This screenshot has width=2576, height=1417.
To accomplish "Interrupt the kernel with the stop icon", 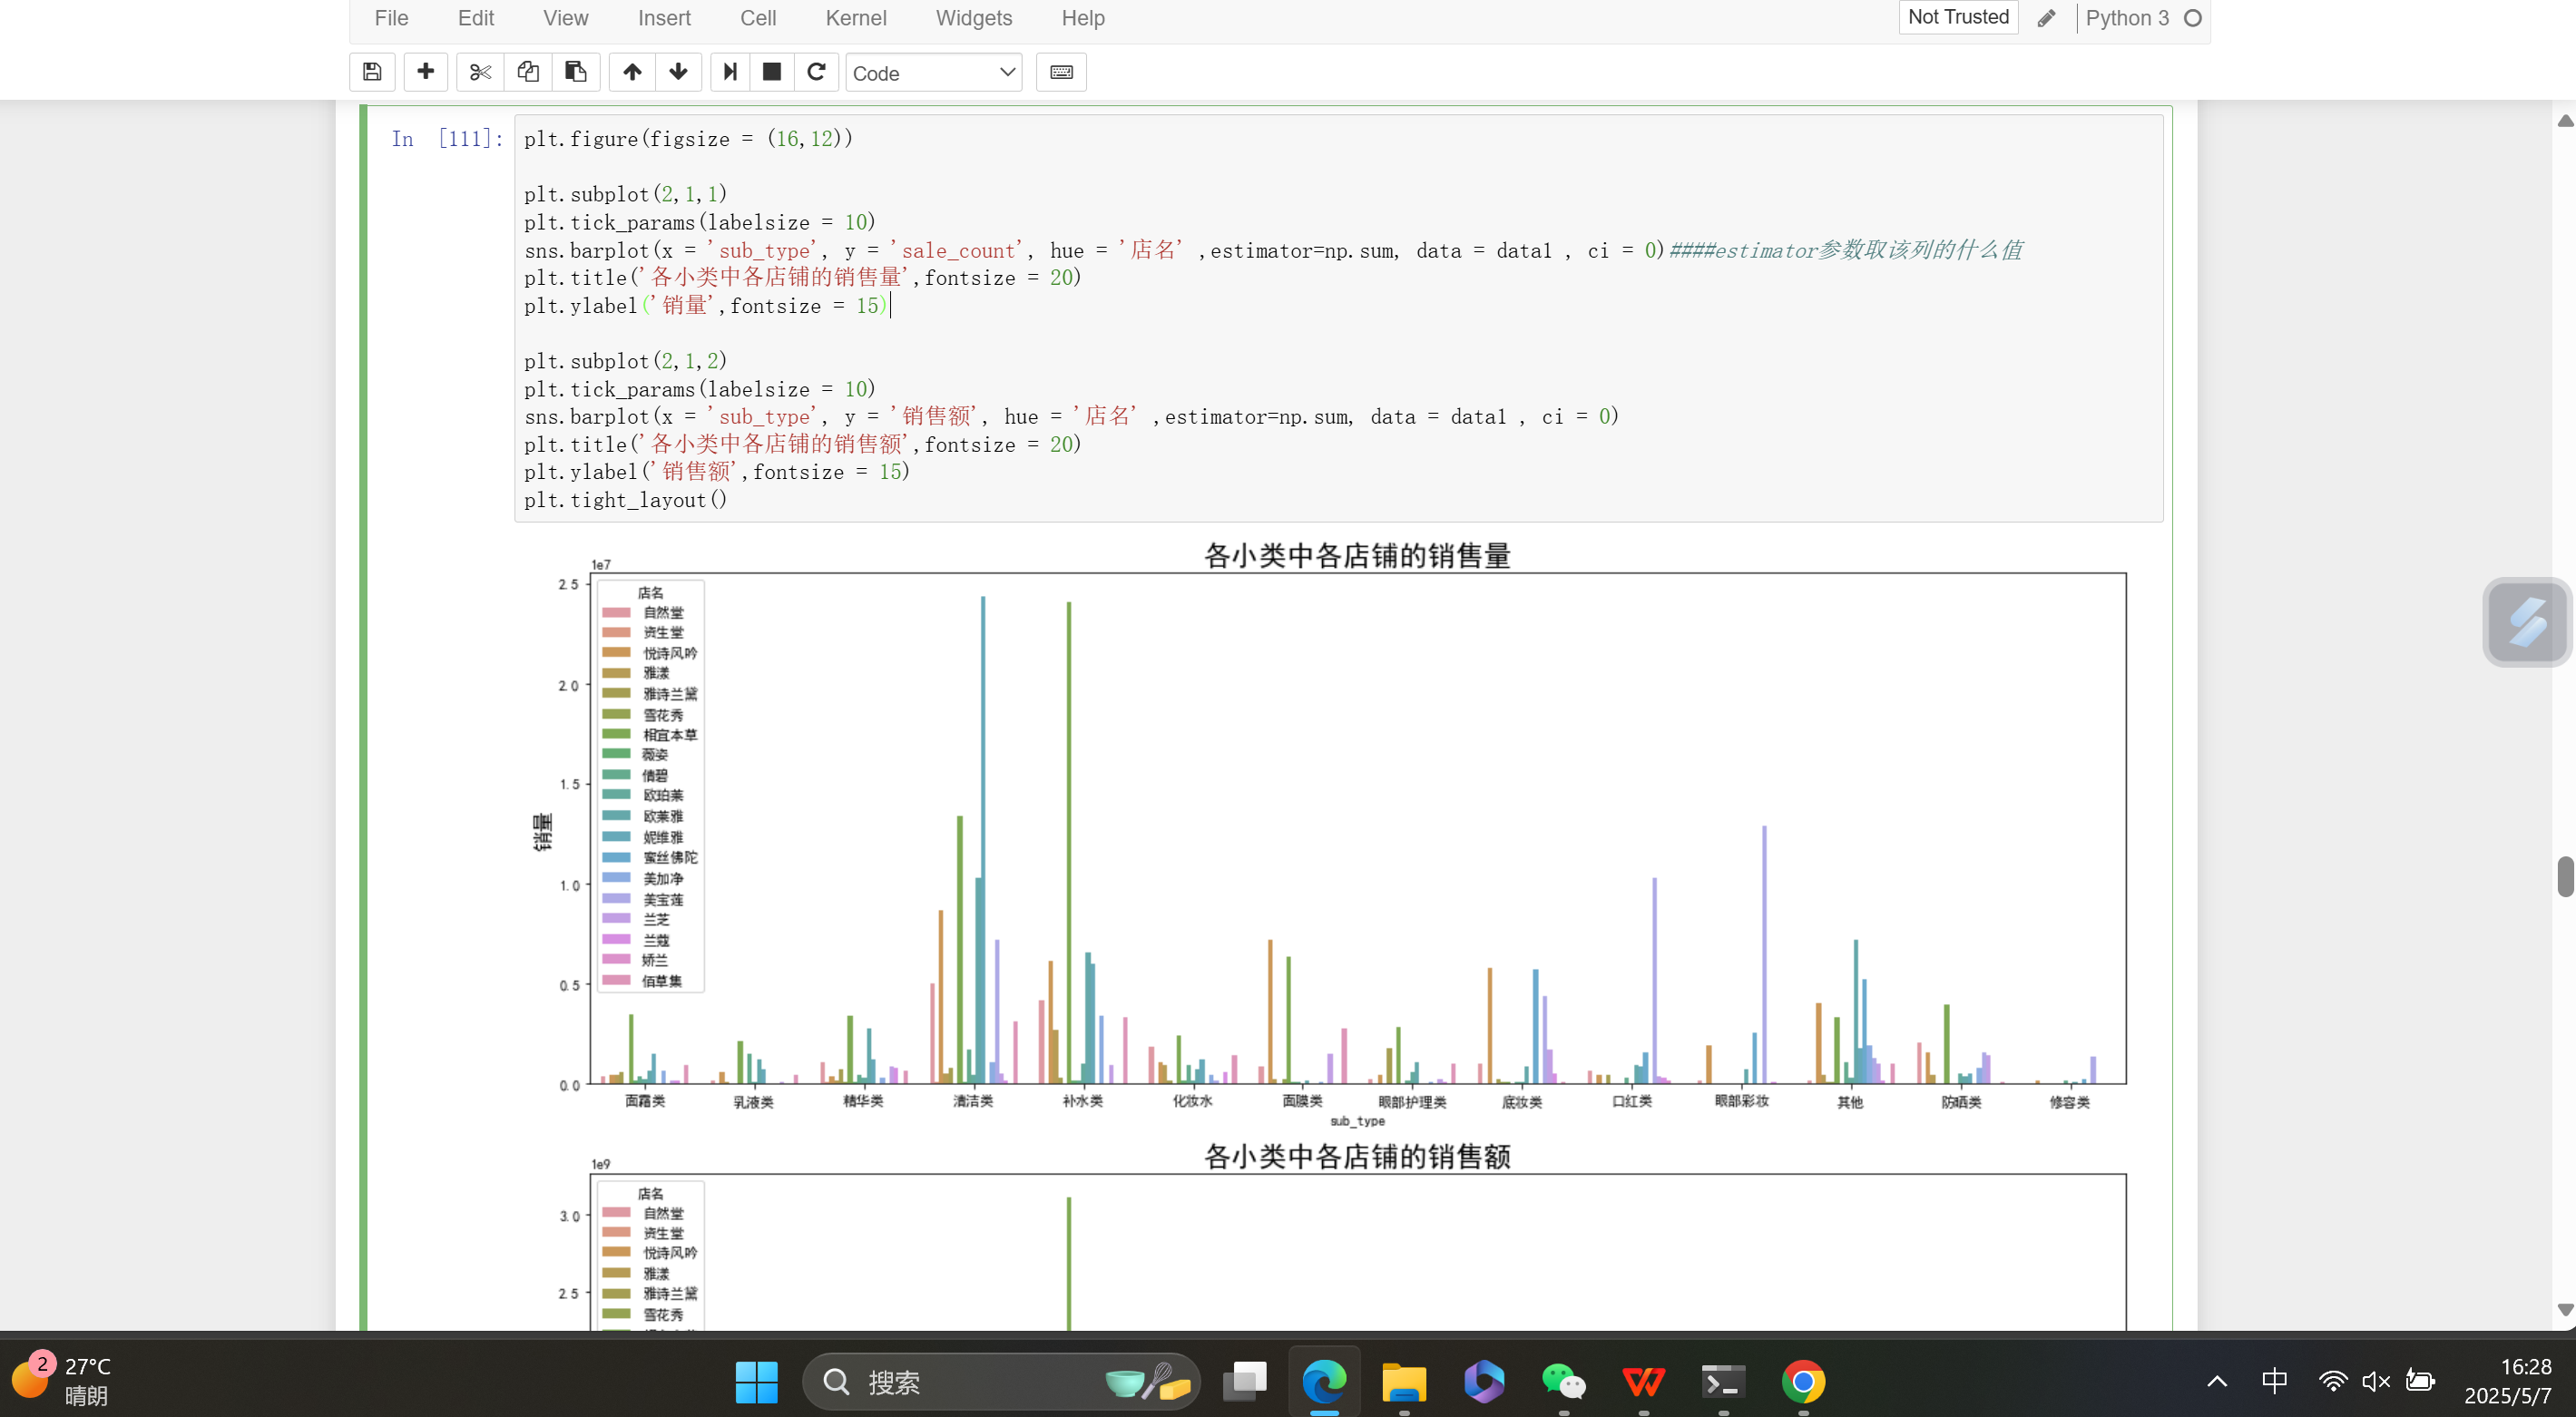I will pyautogui.click(x=771, y=72).
